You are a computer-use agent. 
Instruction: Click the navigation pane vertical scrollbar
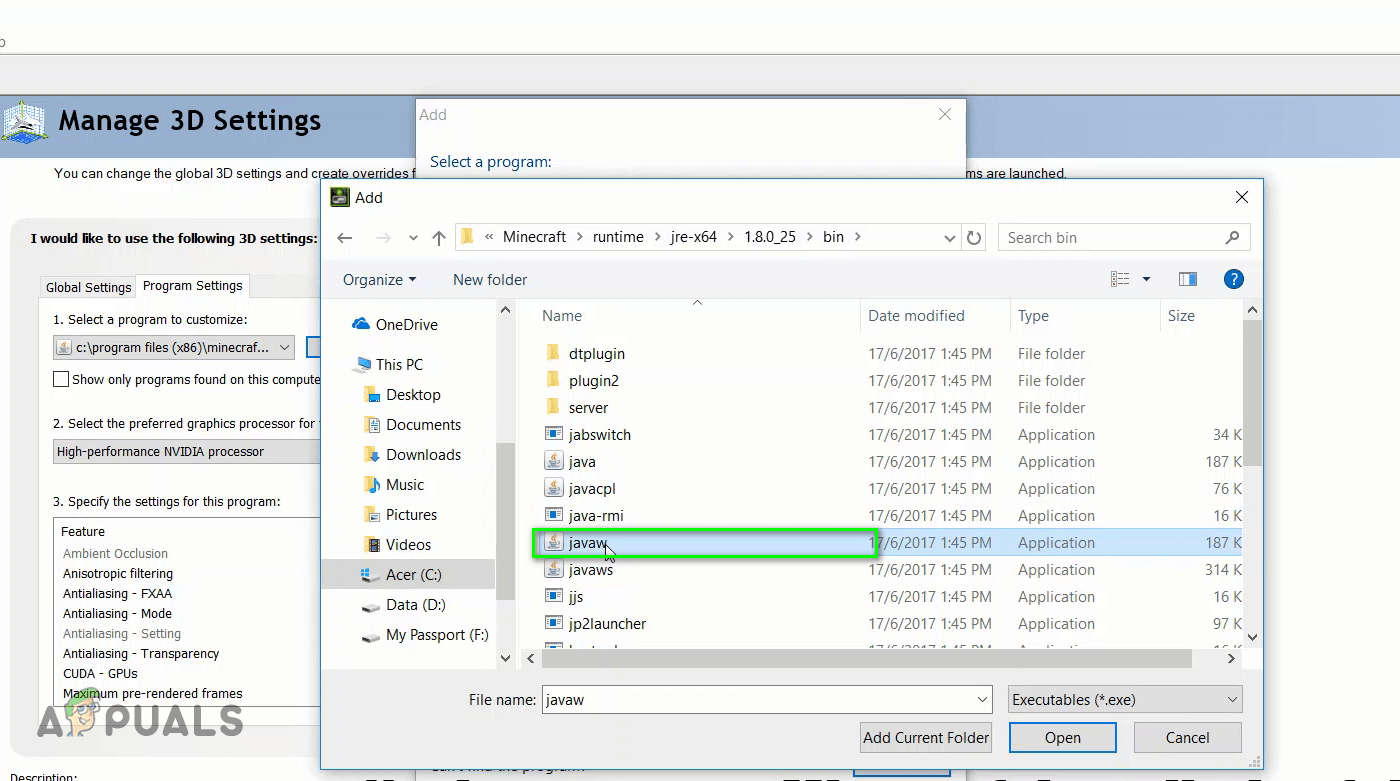click(x=505, y=521)
